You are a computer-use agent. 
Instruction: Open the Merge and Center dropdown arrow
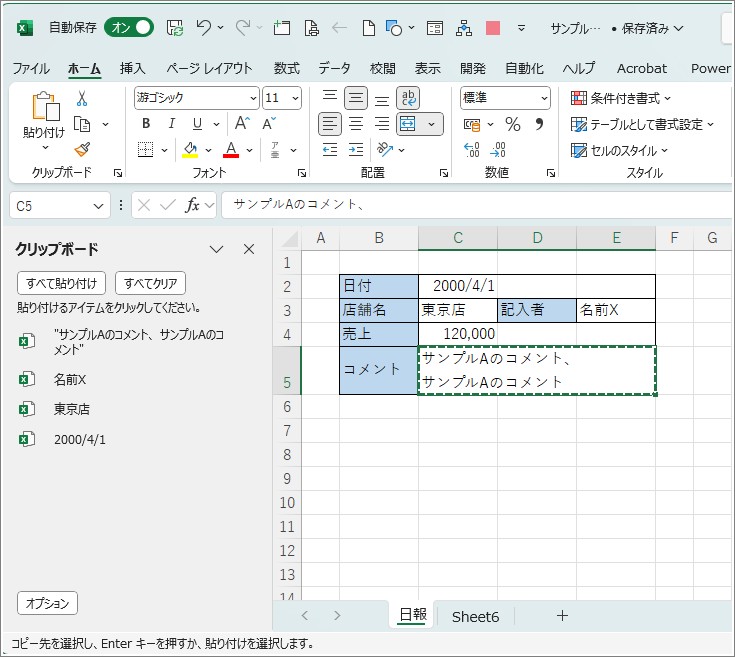pos(431,124)
